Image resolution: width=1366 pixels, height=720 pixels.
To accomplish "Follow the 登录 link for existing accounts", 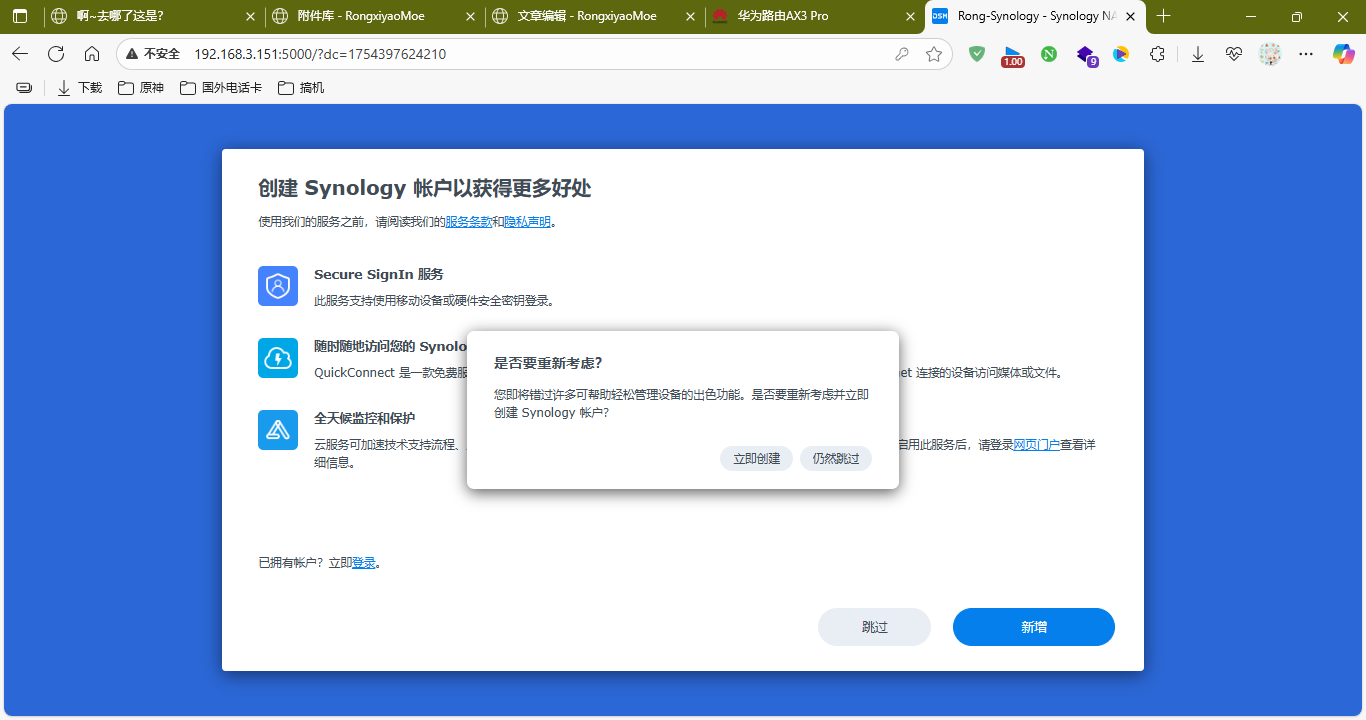I will [x=364, y=563].
